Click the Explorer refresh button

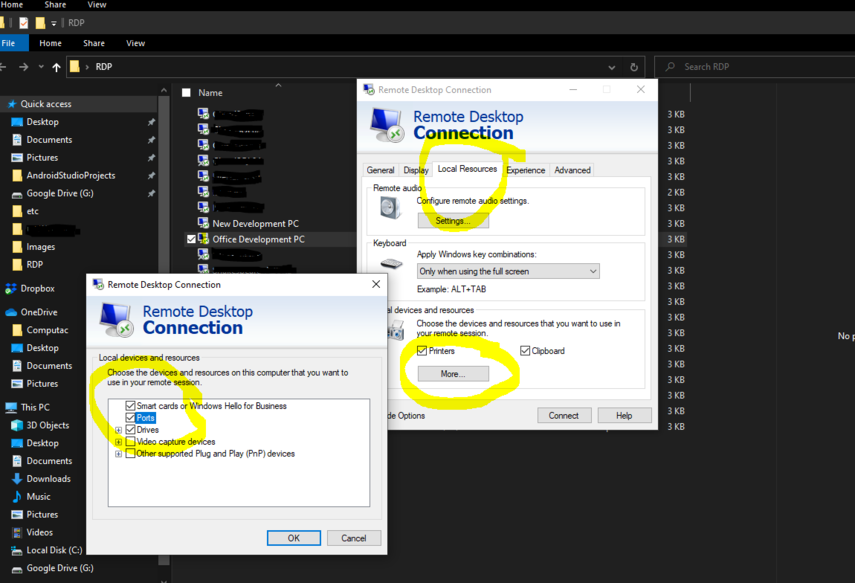634,67
